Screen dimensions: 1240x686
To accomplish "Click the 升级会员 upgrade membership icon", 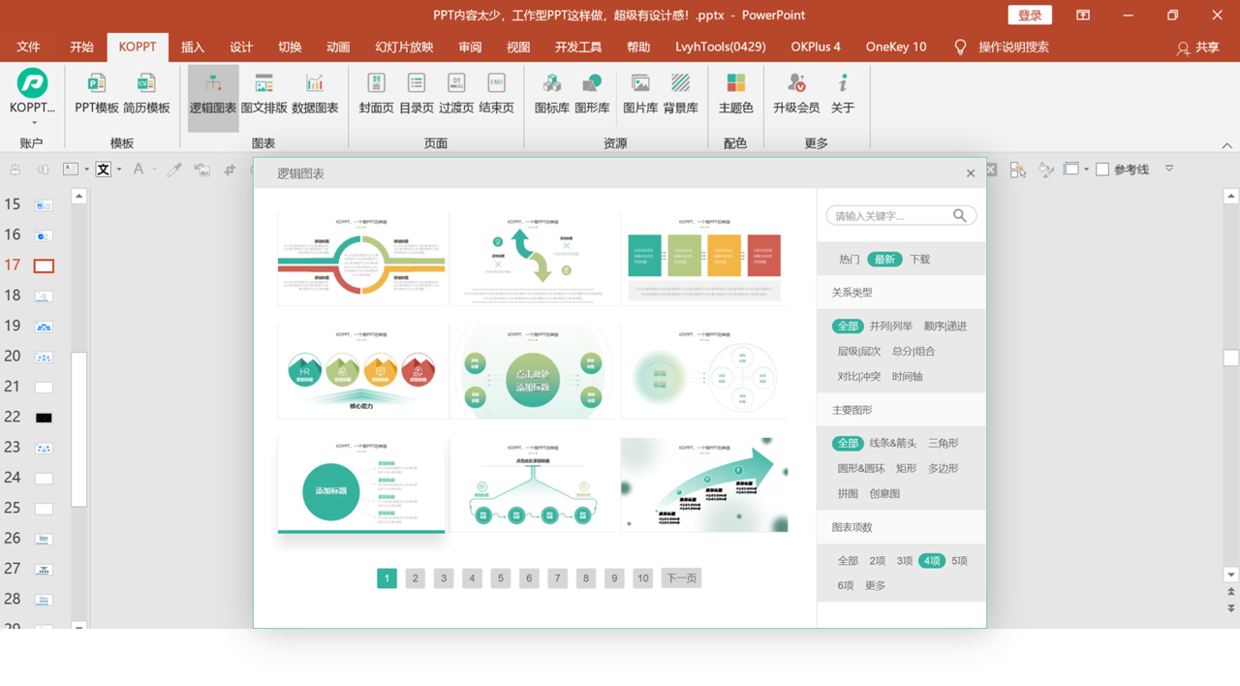I will (x=796, y=83).
